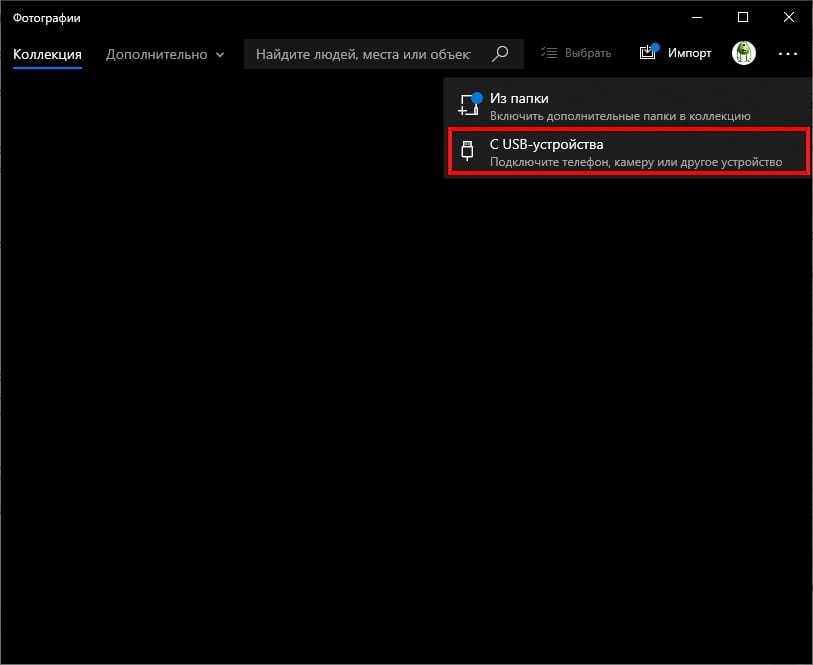Open the Дополнительно tab
The width and height of the screenshot is (813, 665).
pyautogui.click(x=156, y=54)
